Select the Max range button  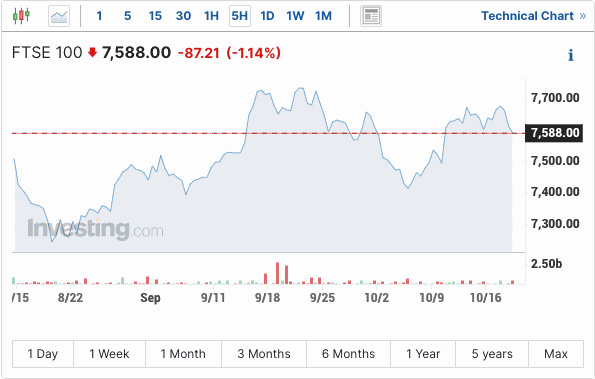click(556, 354)
